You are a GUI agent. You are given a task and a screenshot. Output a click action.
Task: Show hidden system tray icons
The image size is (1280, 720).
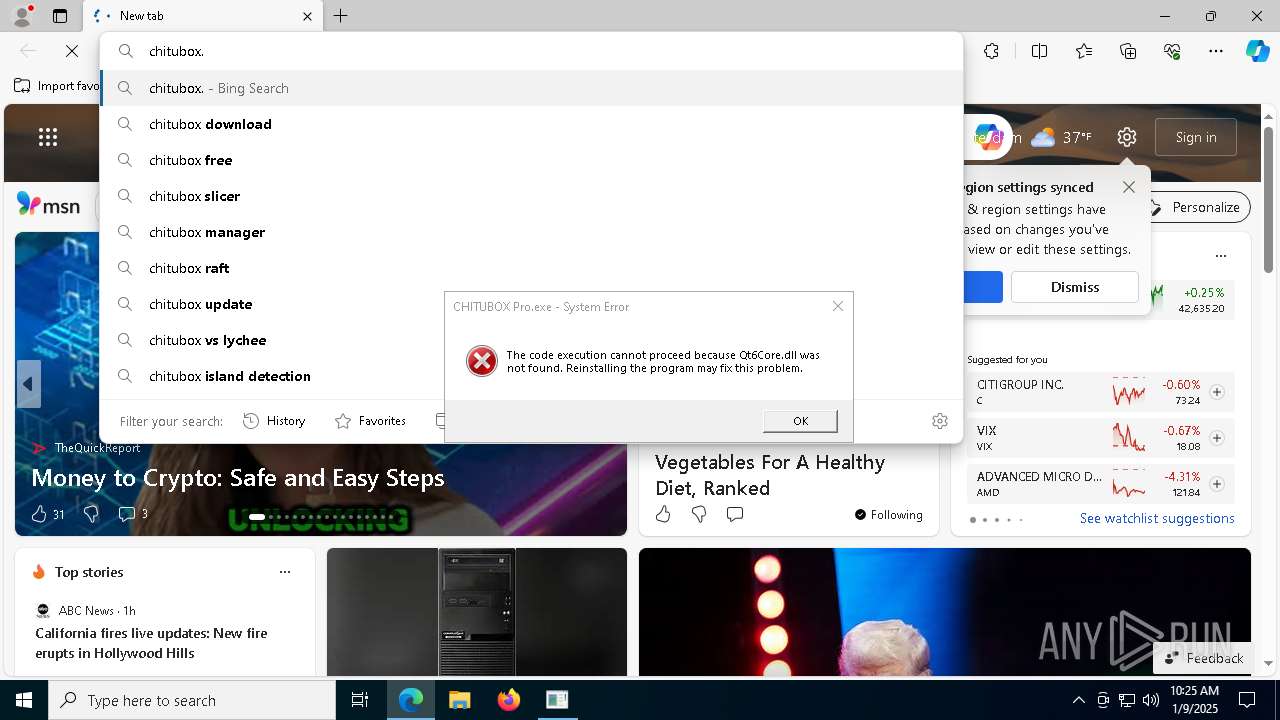[x=1078, y=700]
